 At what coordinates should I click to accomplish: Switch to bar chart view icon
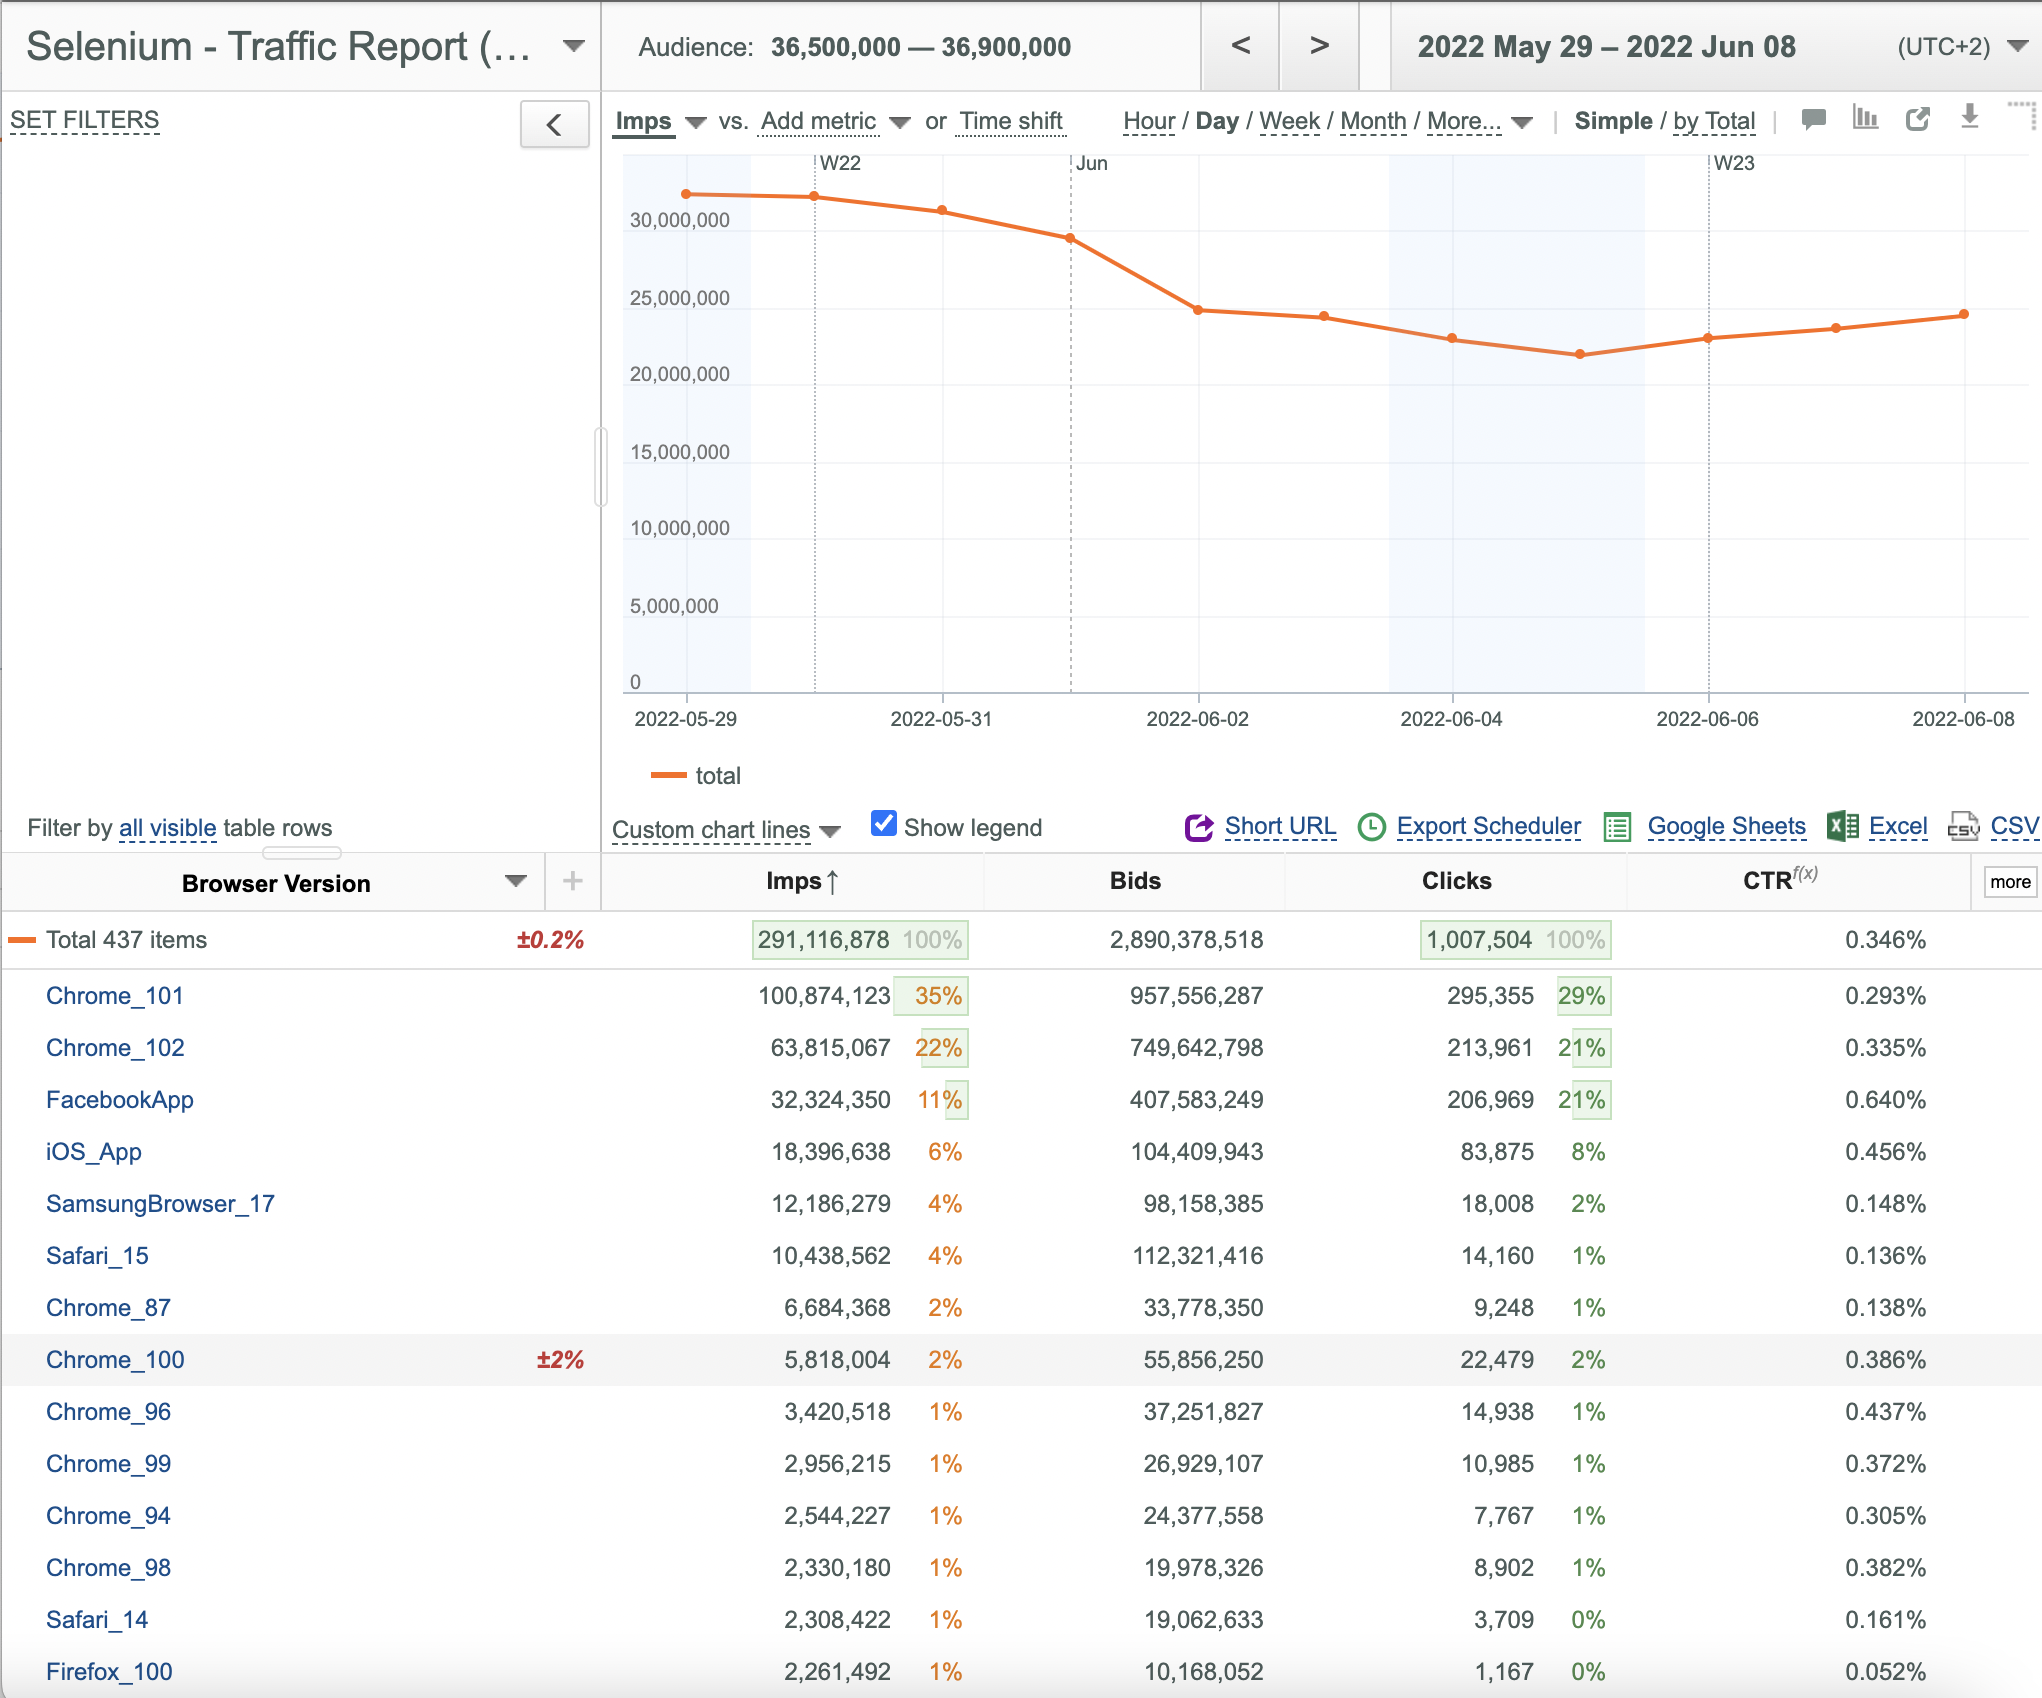pos(1865,118)
